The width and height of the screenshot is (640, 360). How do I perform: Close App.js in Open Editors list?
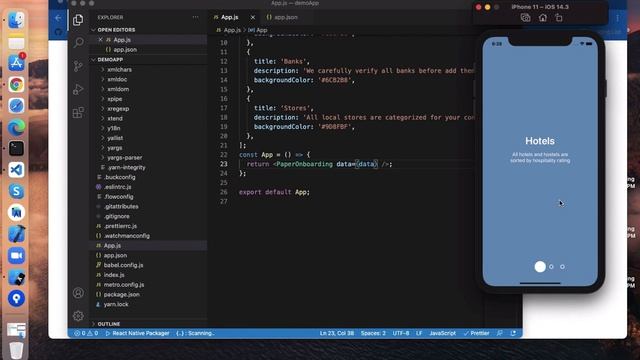tap(100, 40)
